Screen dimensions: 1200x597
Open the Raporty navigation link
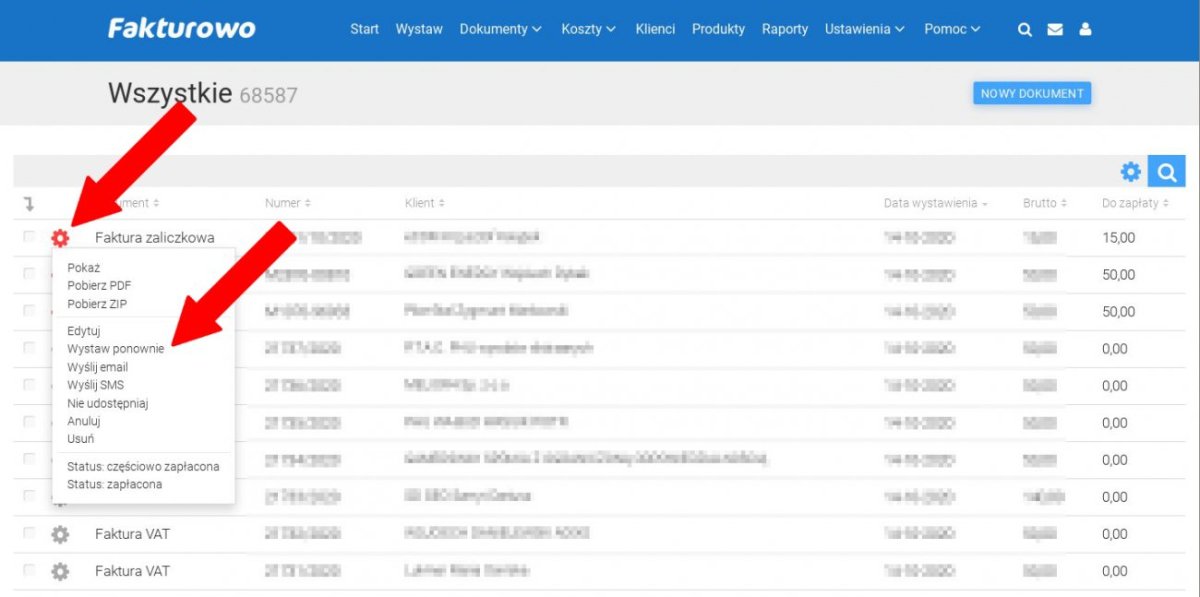(x=785, y=29)
